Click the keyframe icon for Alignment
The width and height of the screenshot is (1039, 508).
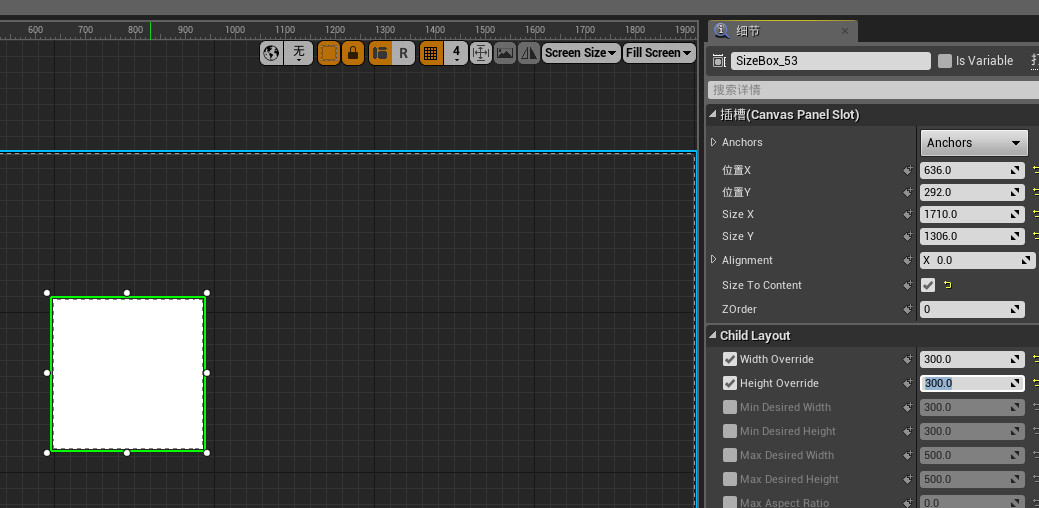908,260
